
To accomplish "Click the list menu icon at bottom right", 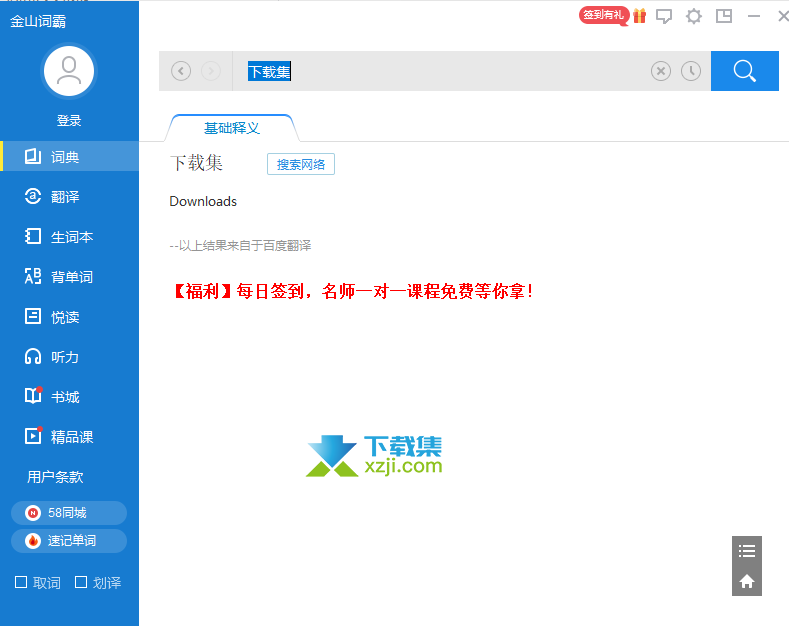I will click(x=747, y=551).
